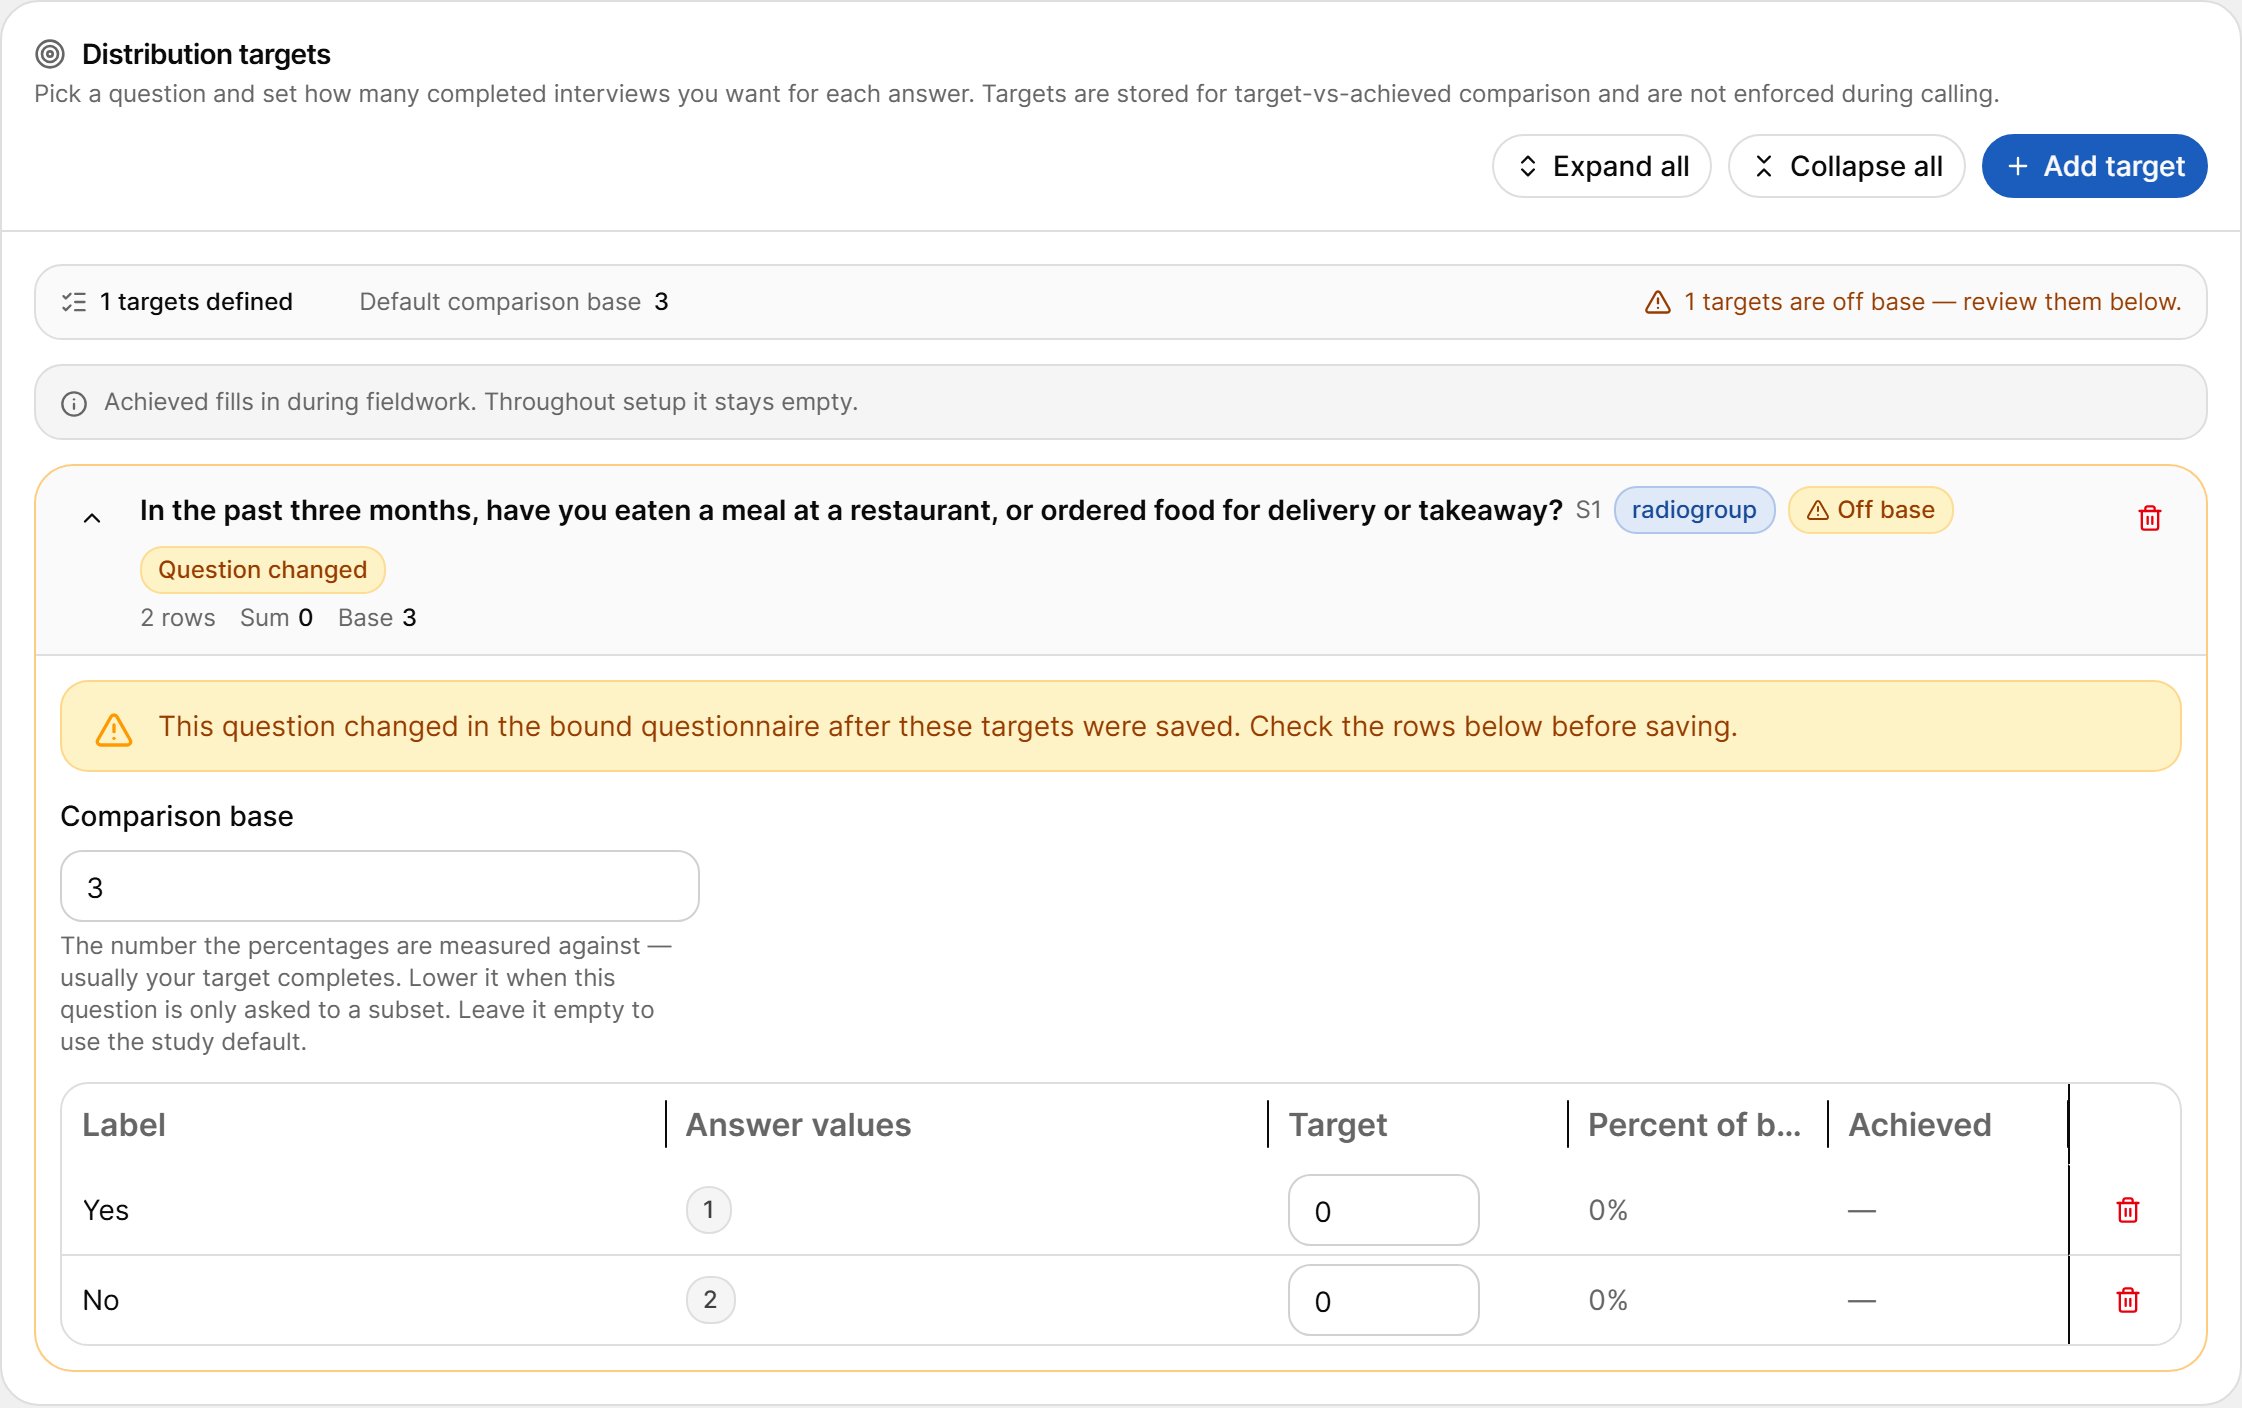Image resolution: width=2242 pixels, height=1408 pixels.
Task: Delete the restaurant question target
Action: click(2149, 518)
